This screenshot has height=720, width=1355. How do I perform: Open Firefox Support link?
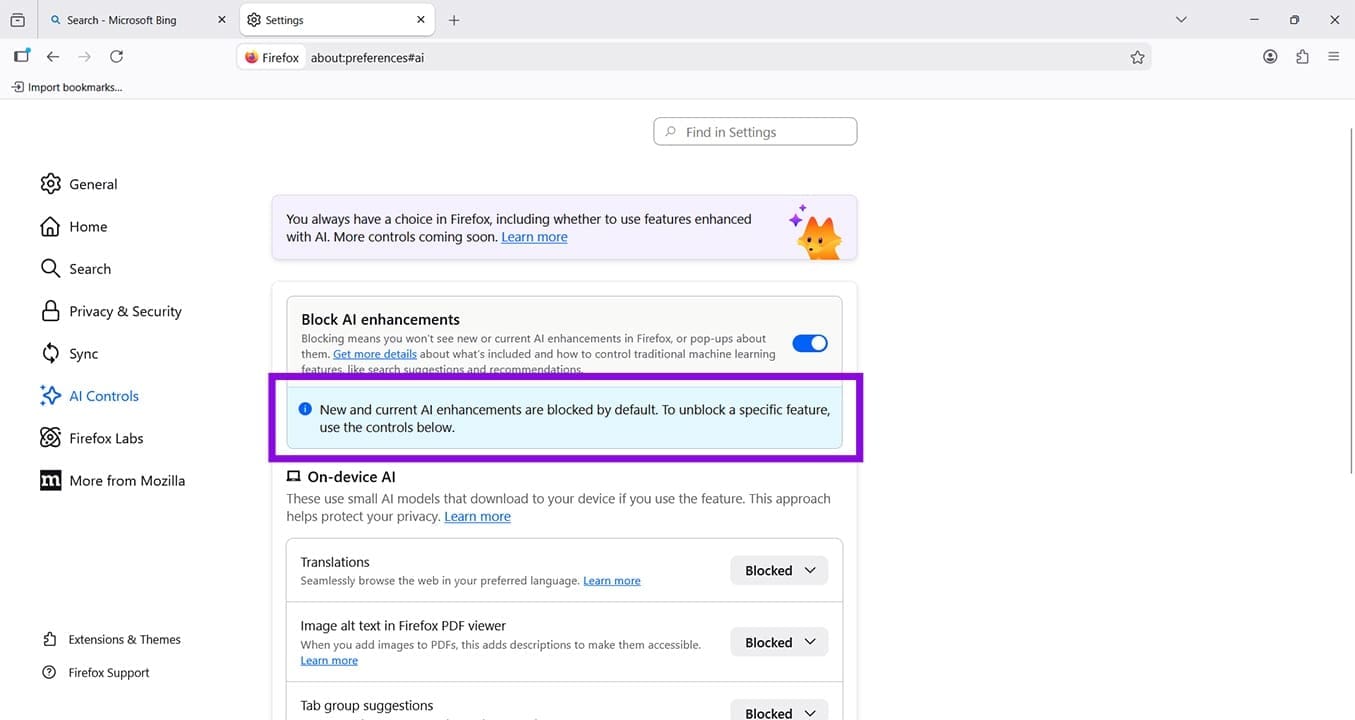[x=109, y=673]
